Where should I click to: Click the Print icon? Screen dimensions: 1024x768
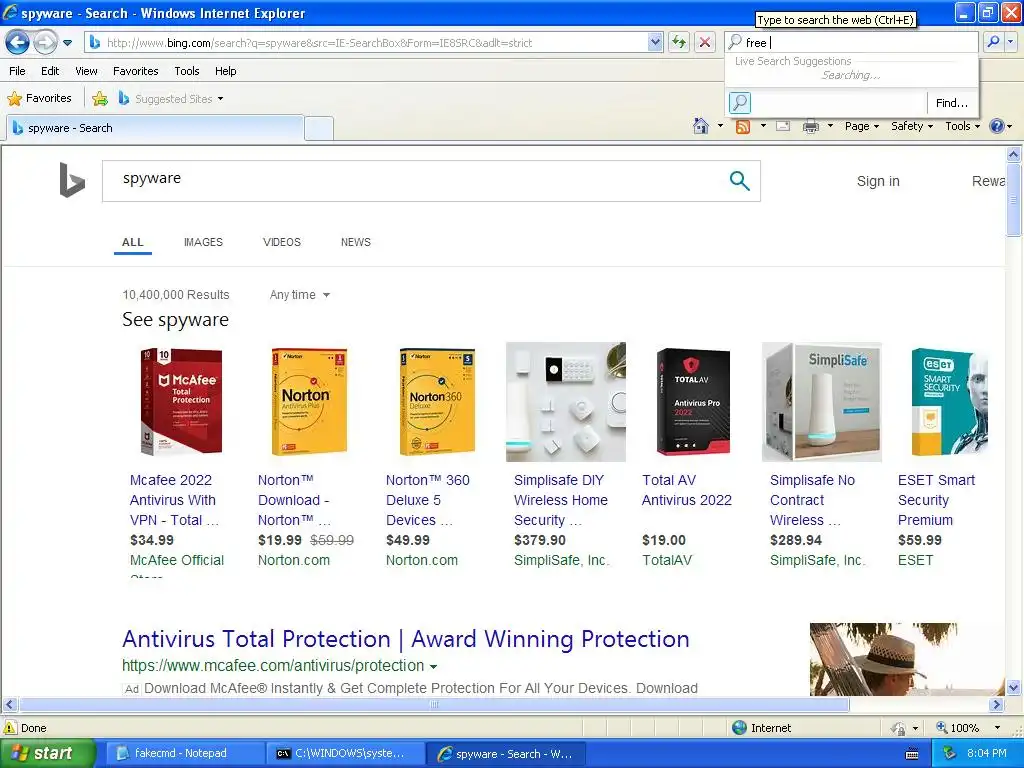(810, 126)
